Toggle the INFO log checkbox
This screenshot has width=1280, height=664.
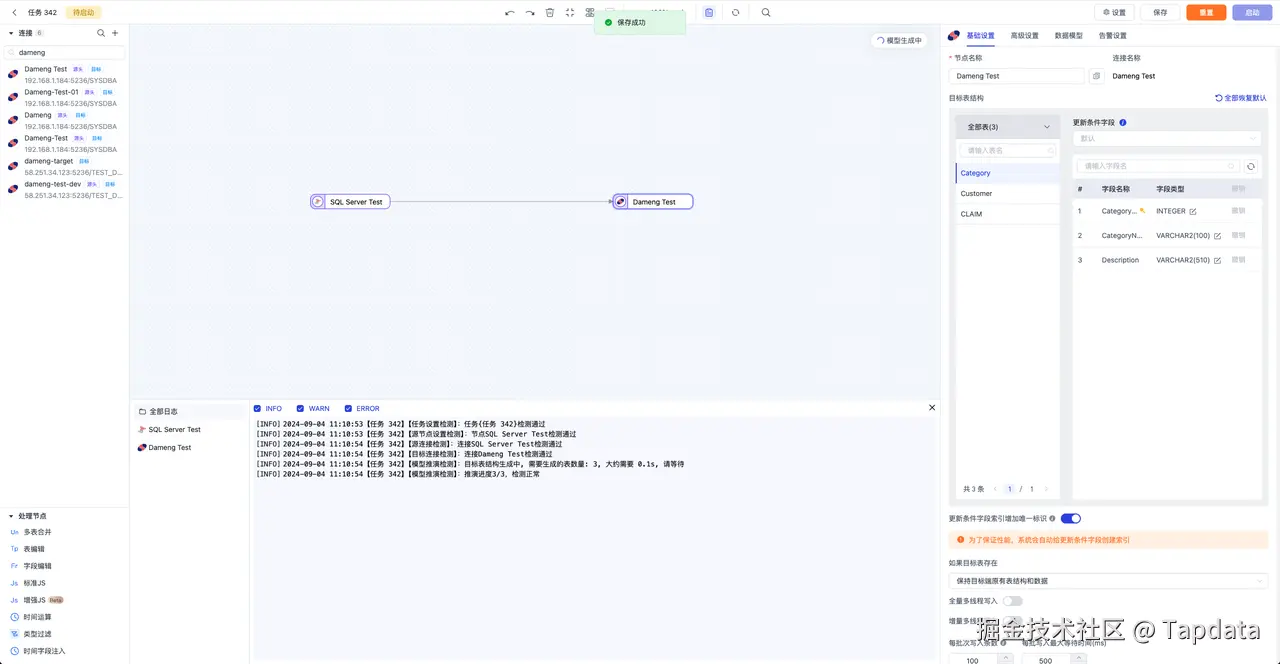click(x=258, y=408)
